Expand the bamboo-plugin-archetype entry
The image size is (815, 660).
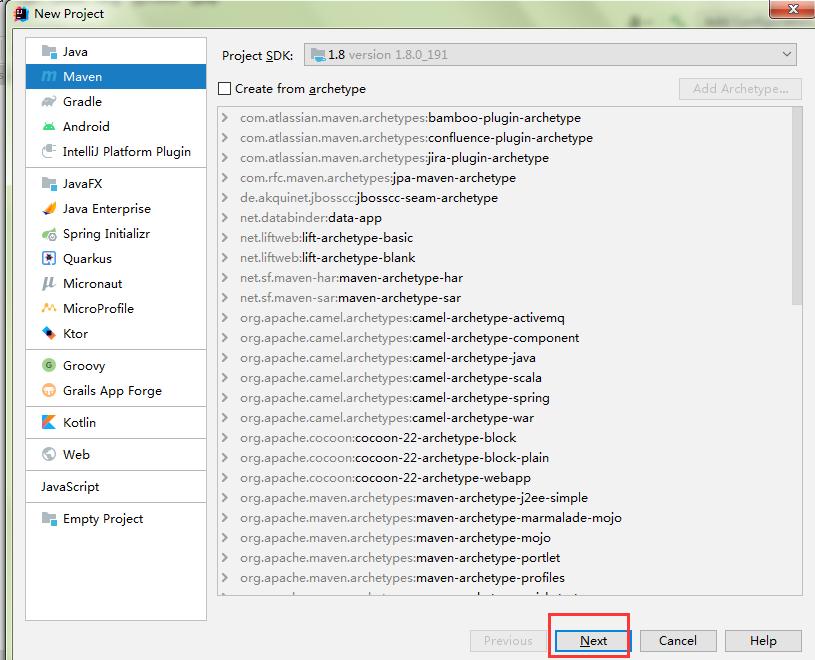226,118
